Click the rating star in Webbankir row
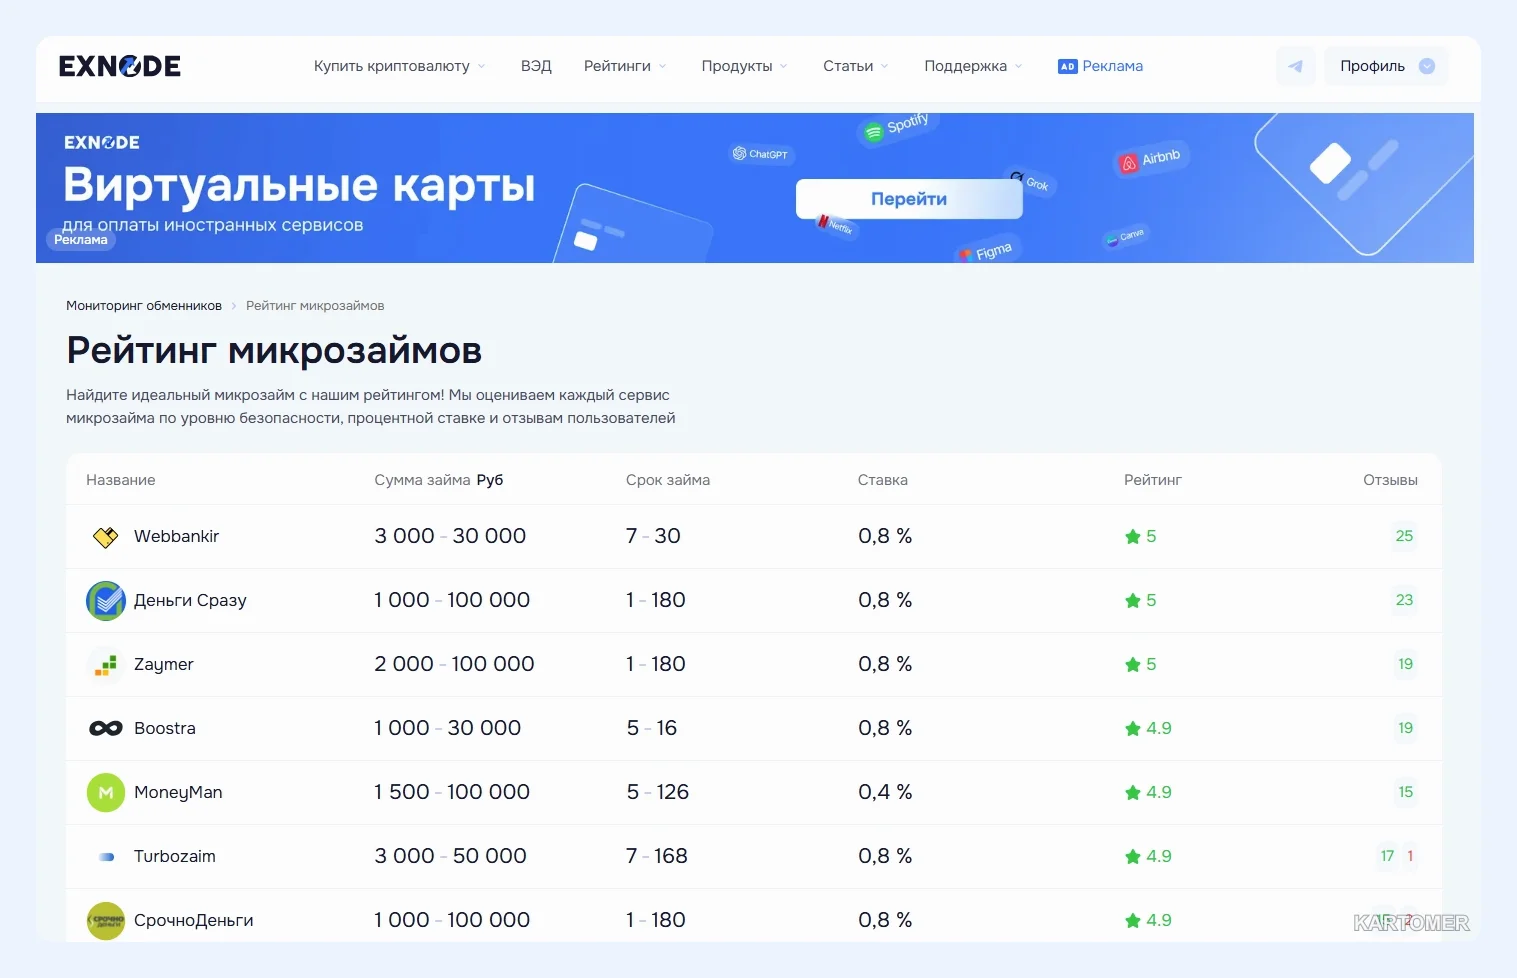1517x978 pixels. coord(1133,537)
